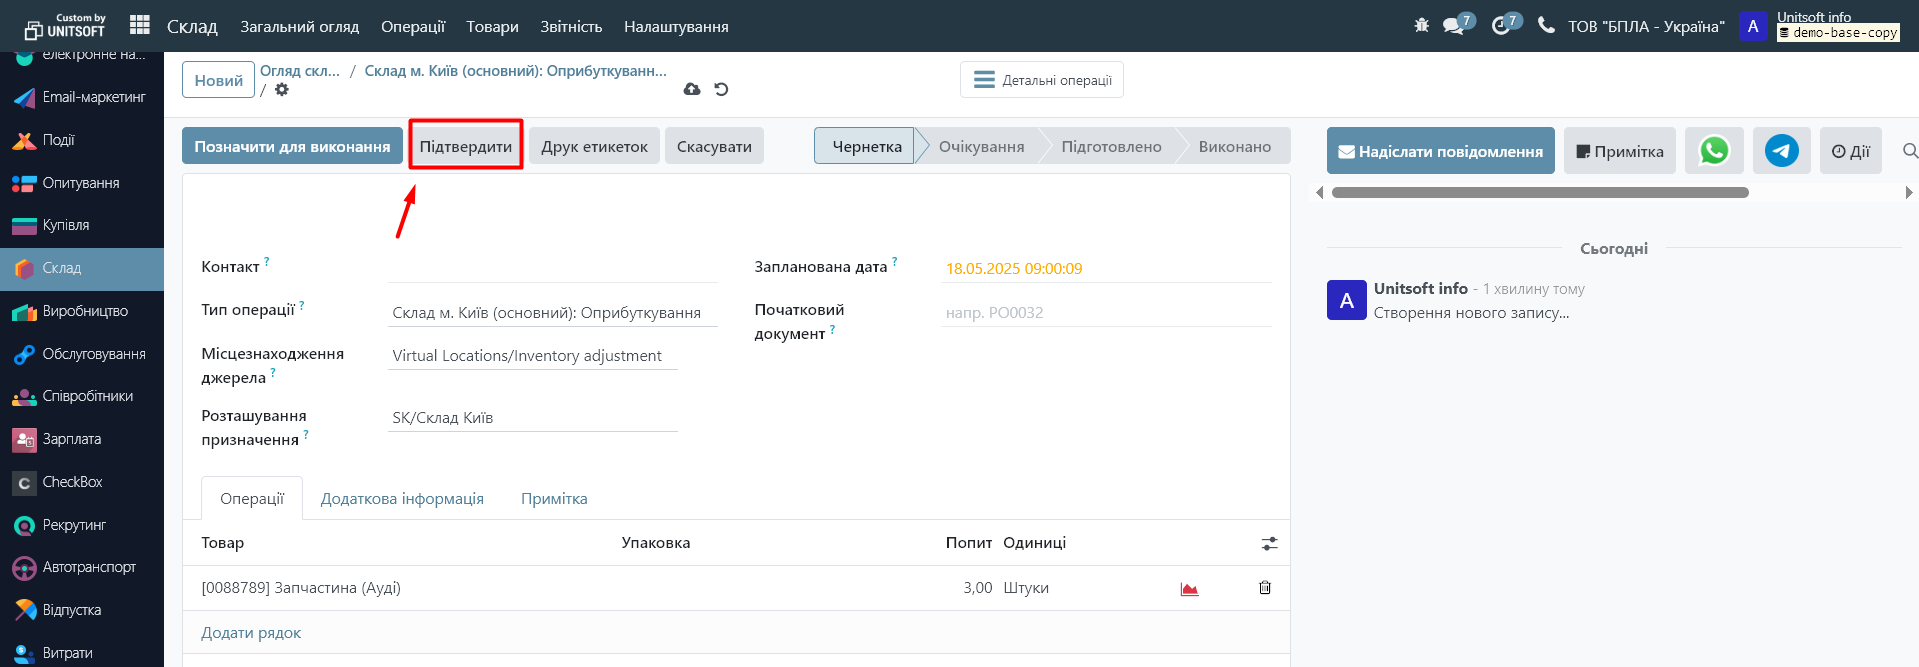1919x667 pixels.
Task: Click the bug debug icon
Action: click(x=1421, y=26)
